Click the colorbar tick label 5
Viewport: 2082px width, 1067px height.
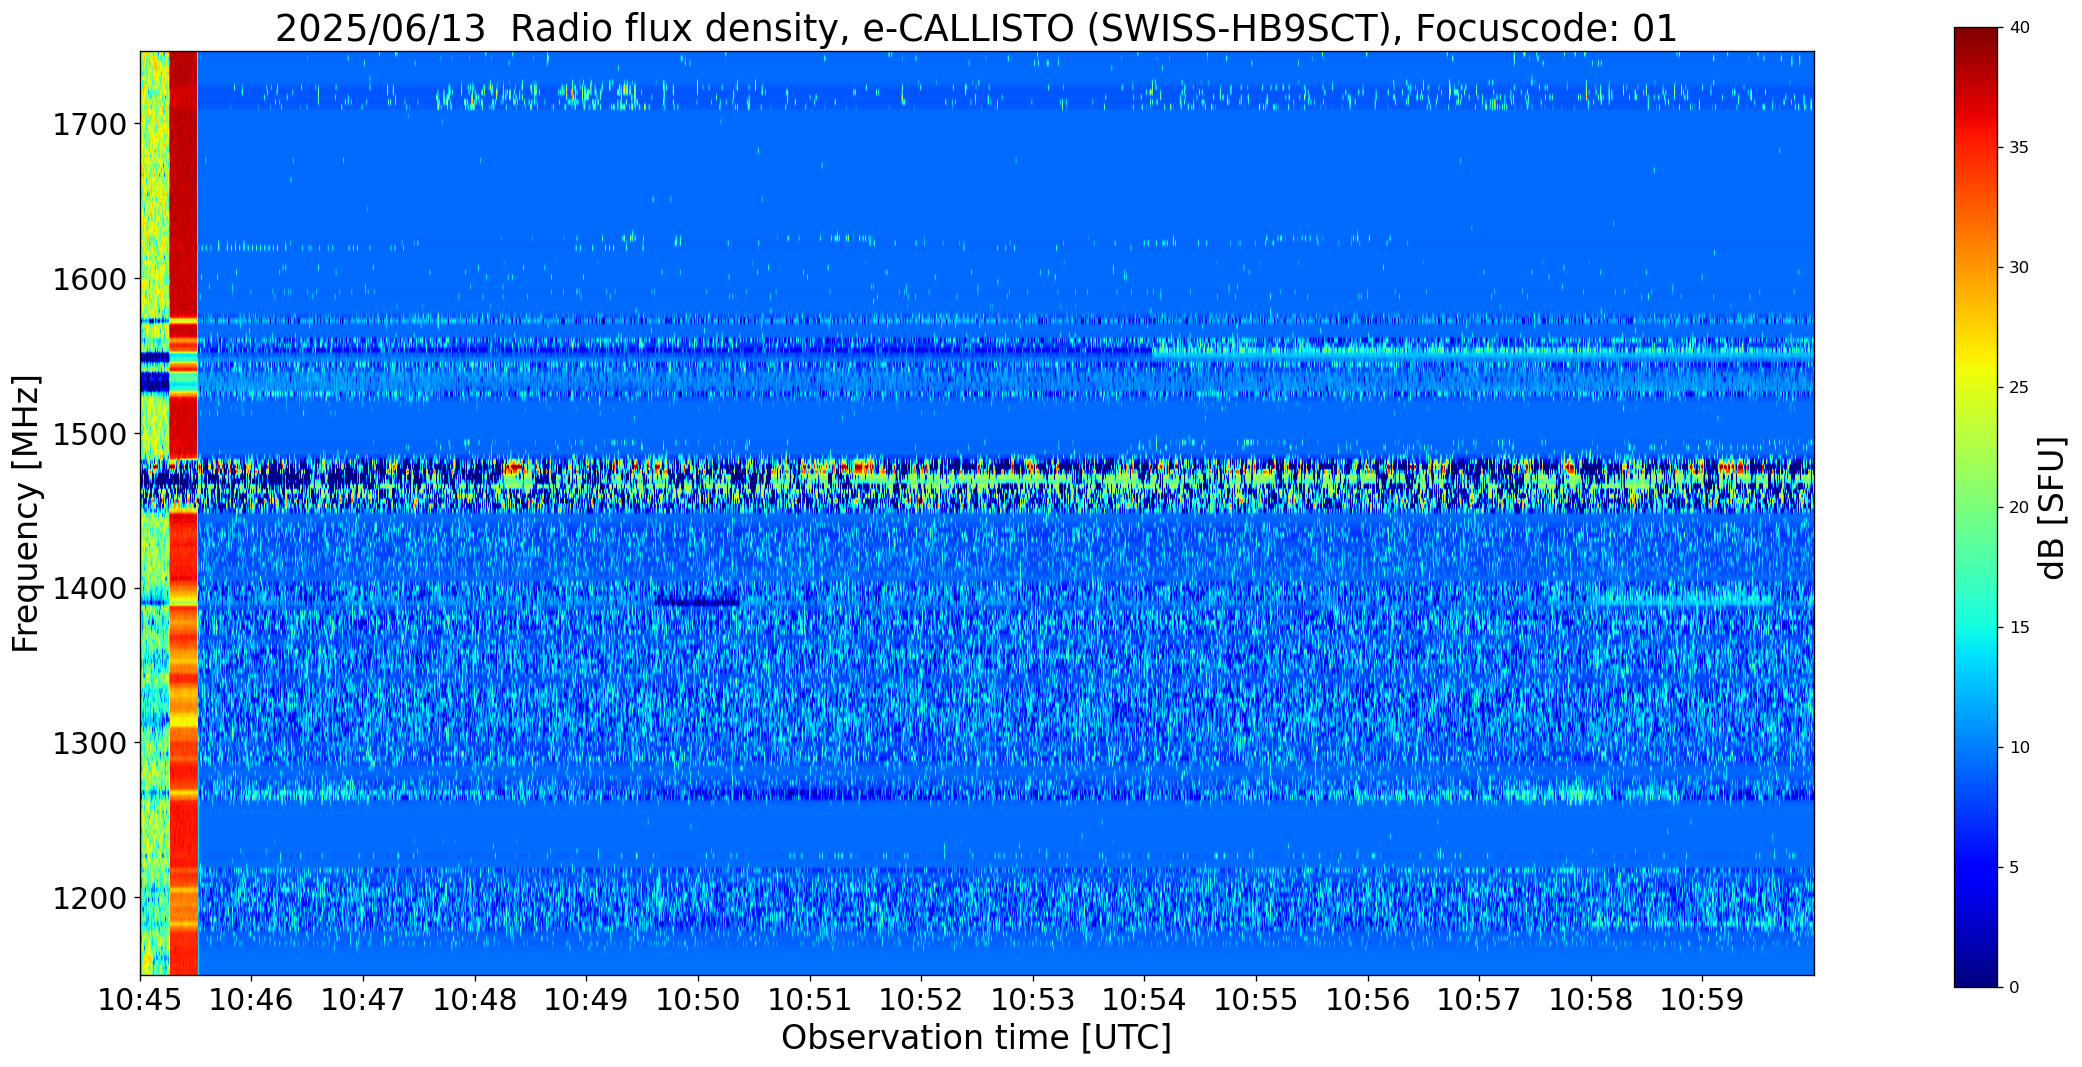coord(2014,868)
